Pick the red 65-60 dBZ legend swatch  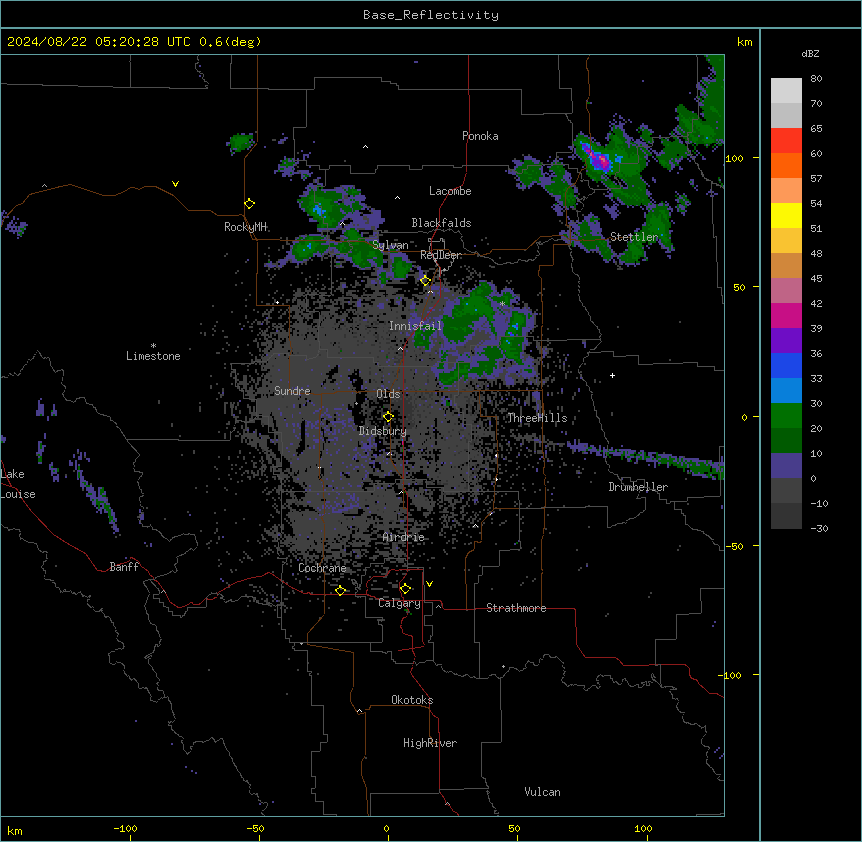[x=786, y=141]
